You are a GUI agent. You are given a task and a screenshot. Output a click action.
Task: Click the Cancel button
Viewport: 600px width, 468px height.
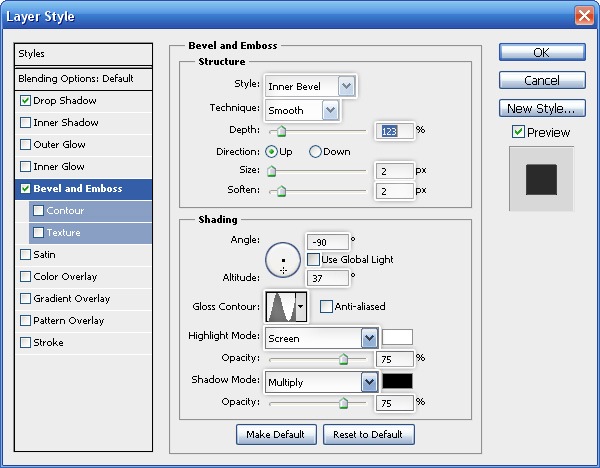542,80
